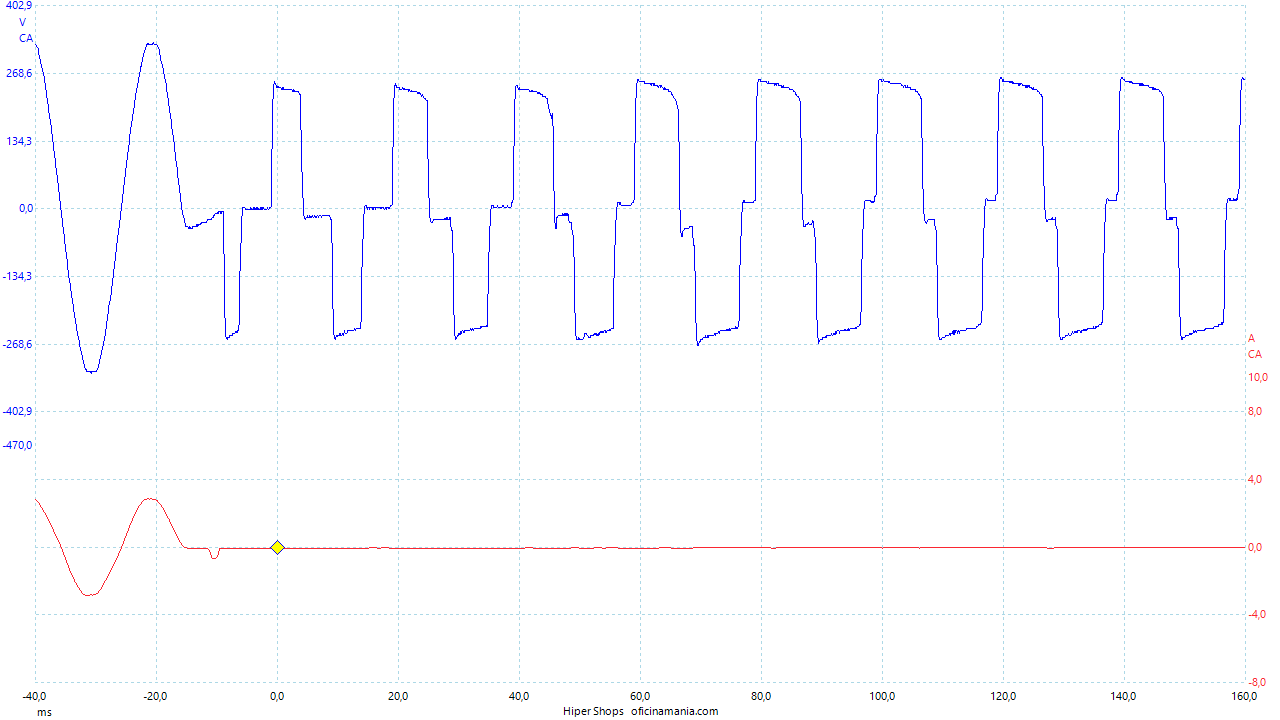Viewport: 1280px width, 720px height.
Task: Click the 80,0 time axis label
Action: [x=761, y=696]
